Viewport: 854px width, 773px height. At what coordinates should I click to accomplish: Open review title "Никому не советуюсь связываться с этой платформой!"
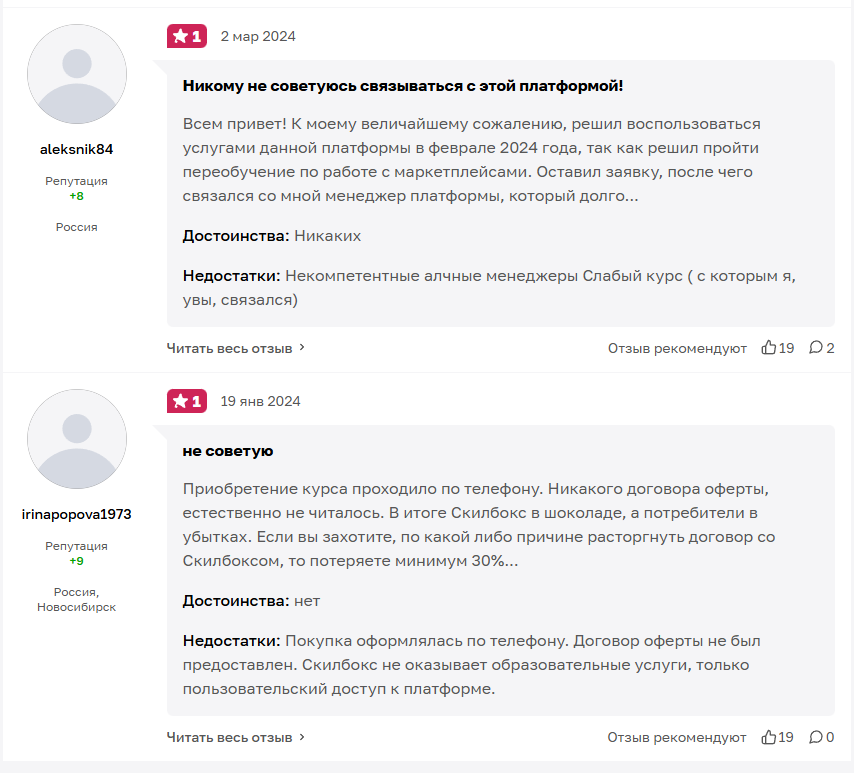[403, 86]
